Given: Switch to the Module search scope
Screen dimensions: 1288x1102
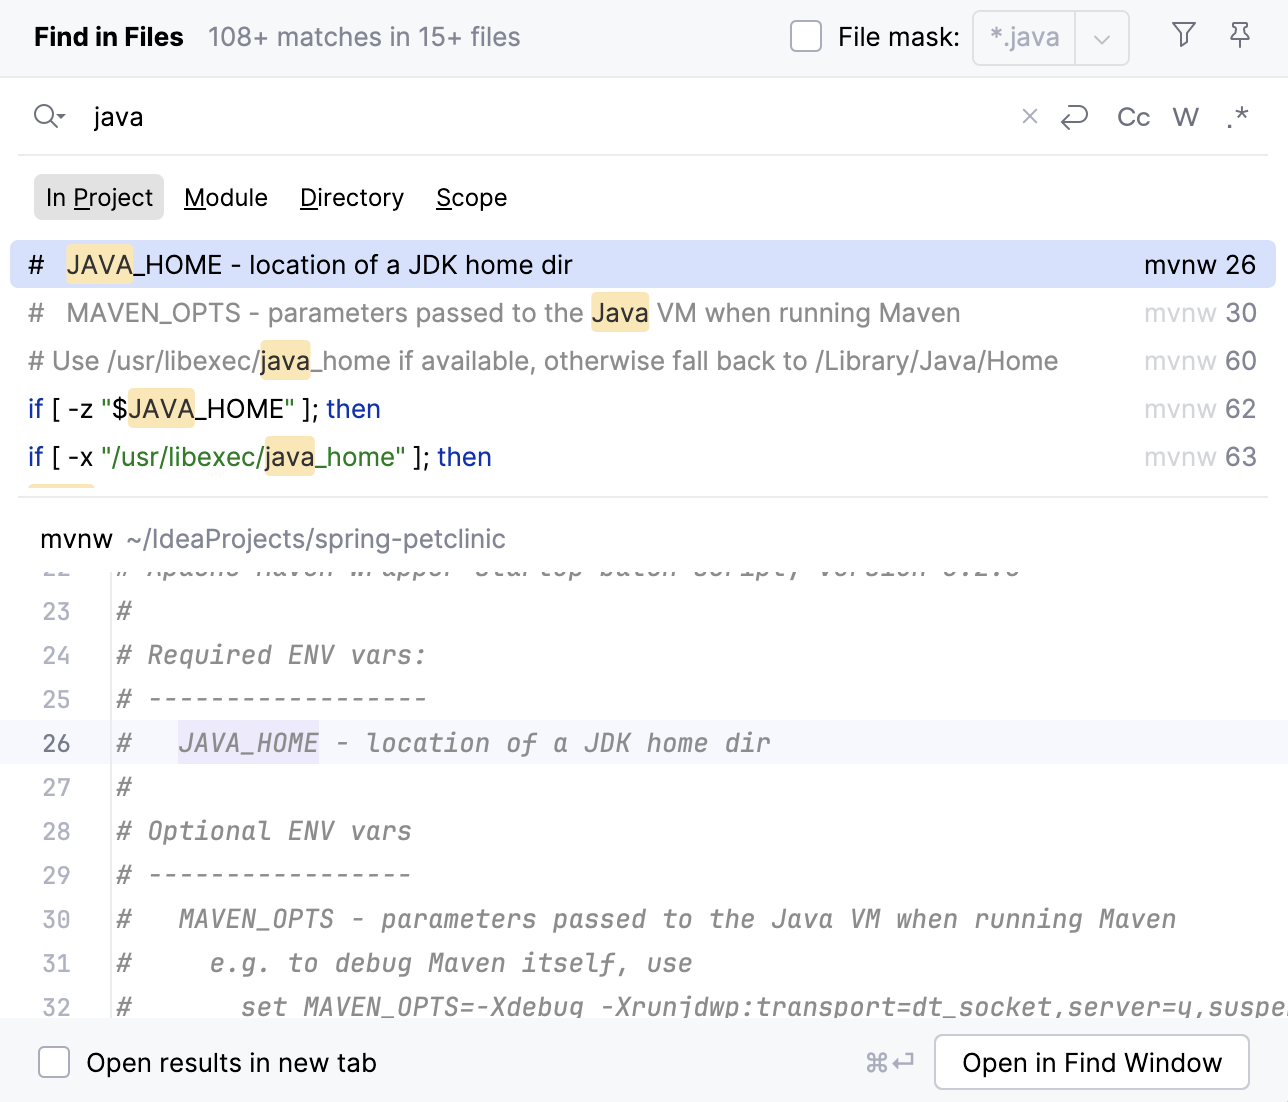Looking at the screenshot, I should [225, 197].
